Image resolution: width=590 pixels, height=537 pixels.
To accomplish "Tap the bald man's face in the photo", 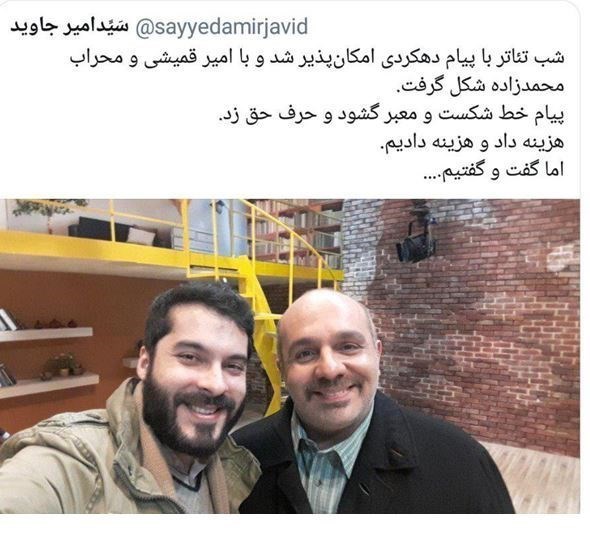I will click(x=329, y=357).
